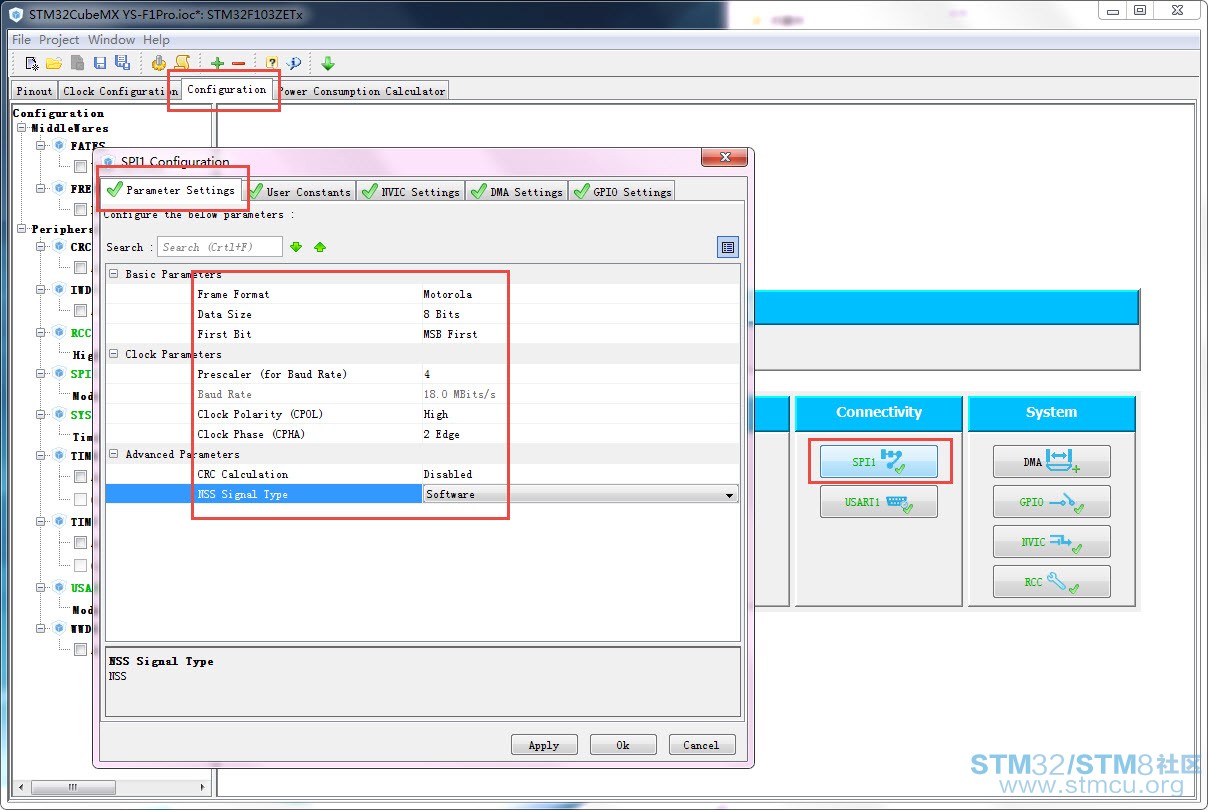1208x810 pixels.
Task: Click the red minus toolbar icon
Action: pos(239,63)
